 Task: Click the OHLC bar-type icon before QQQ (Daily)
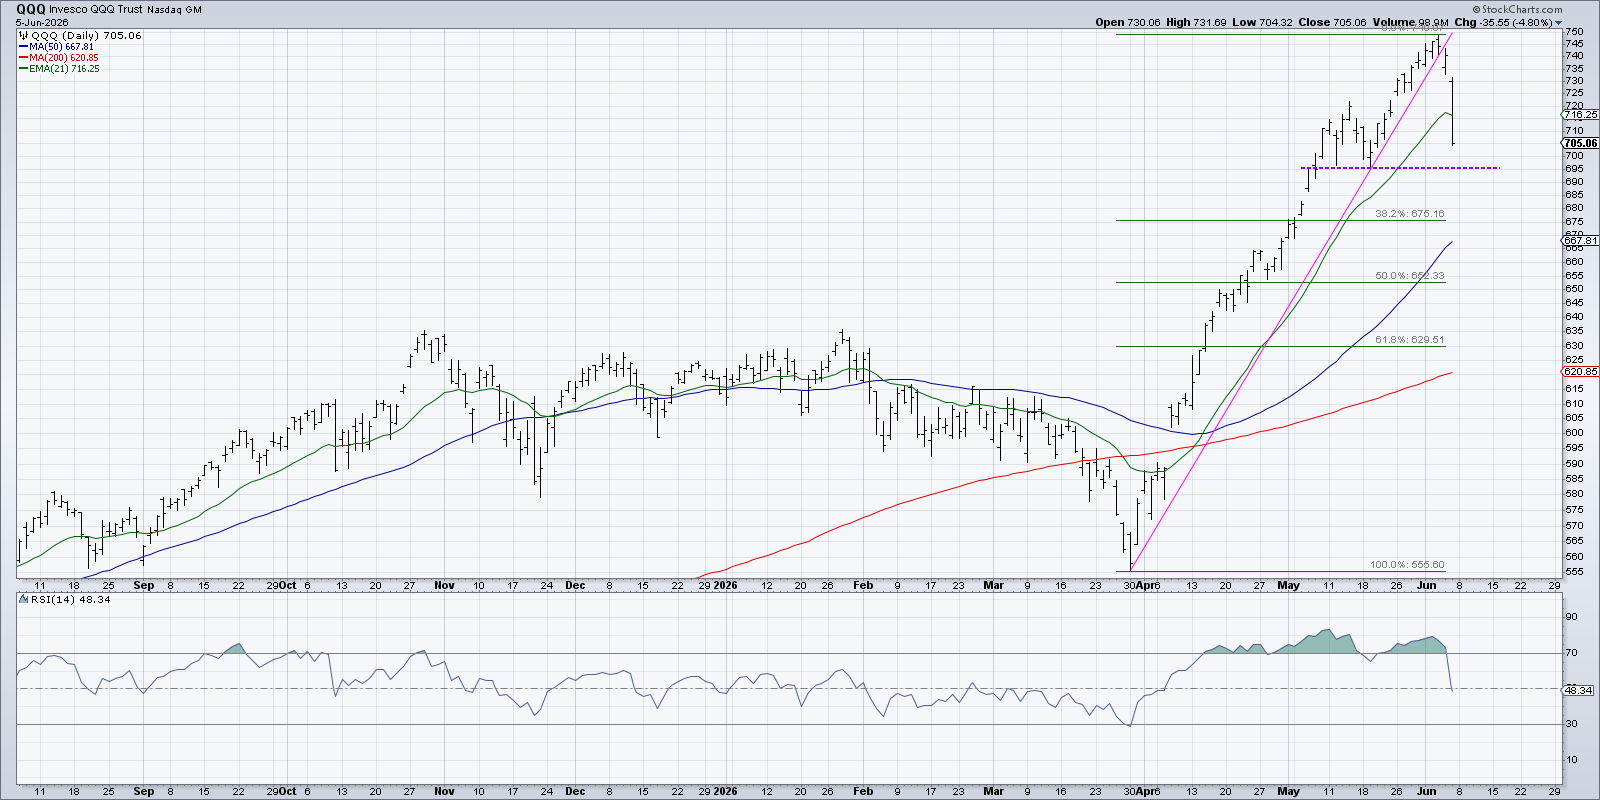pos(23,35)
